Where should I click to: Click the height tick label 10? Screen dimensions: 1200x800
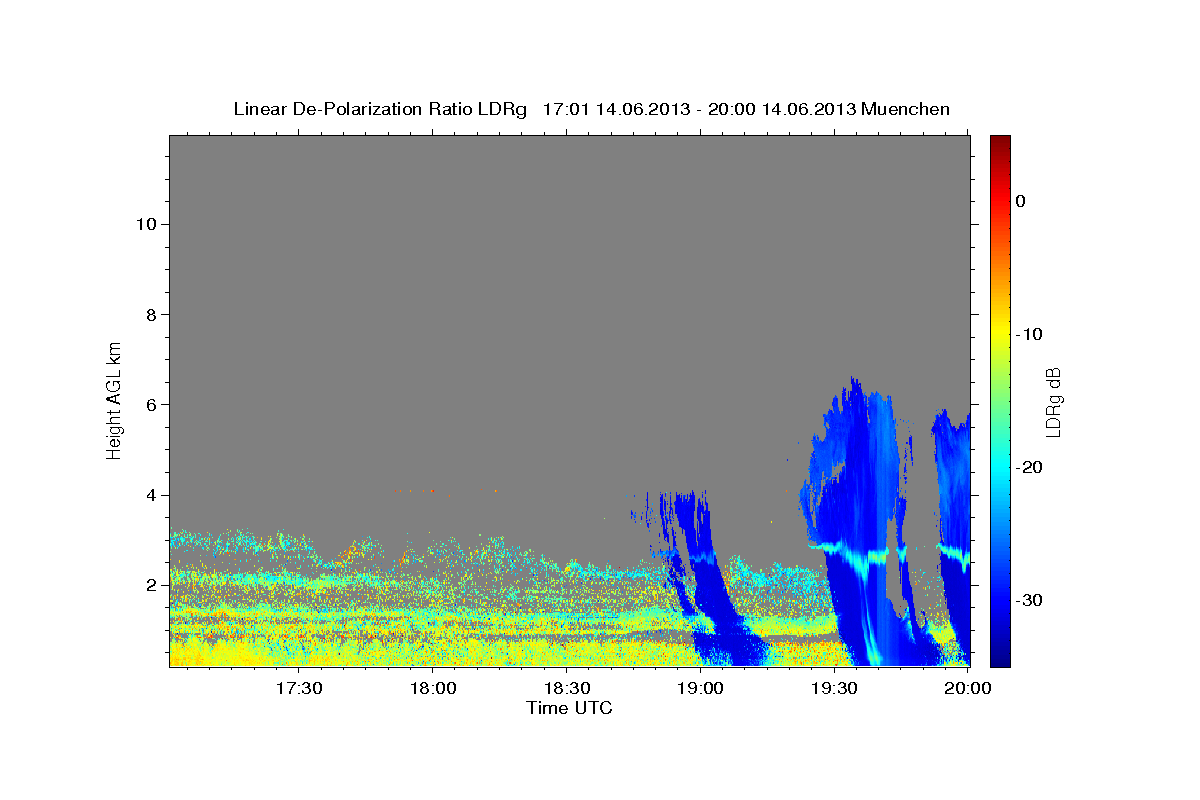point(145,224)
